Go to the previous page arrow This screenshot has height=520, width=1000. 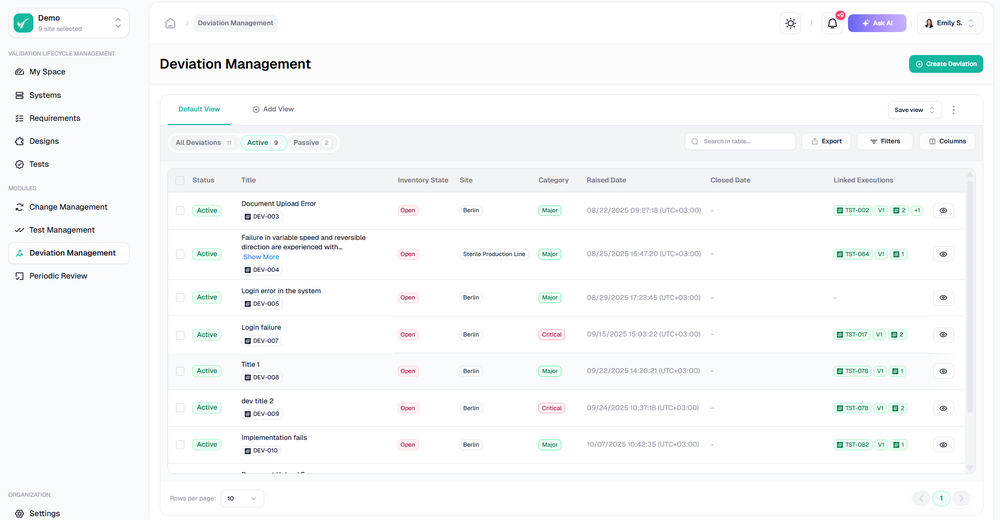tap(921, 498)
